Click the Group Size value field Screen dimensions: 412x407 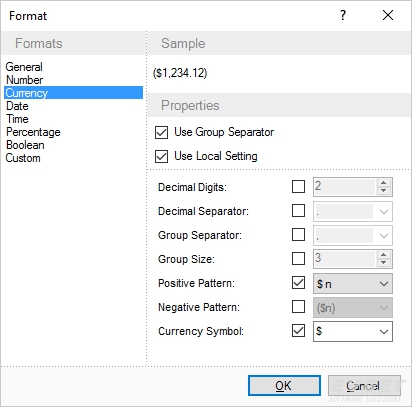pos(345,259)
